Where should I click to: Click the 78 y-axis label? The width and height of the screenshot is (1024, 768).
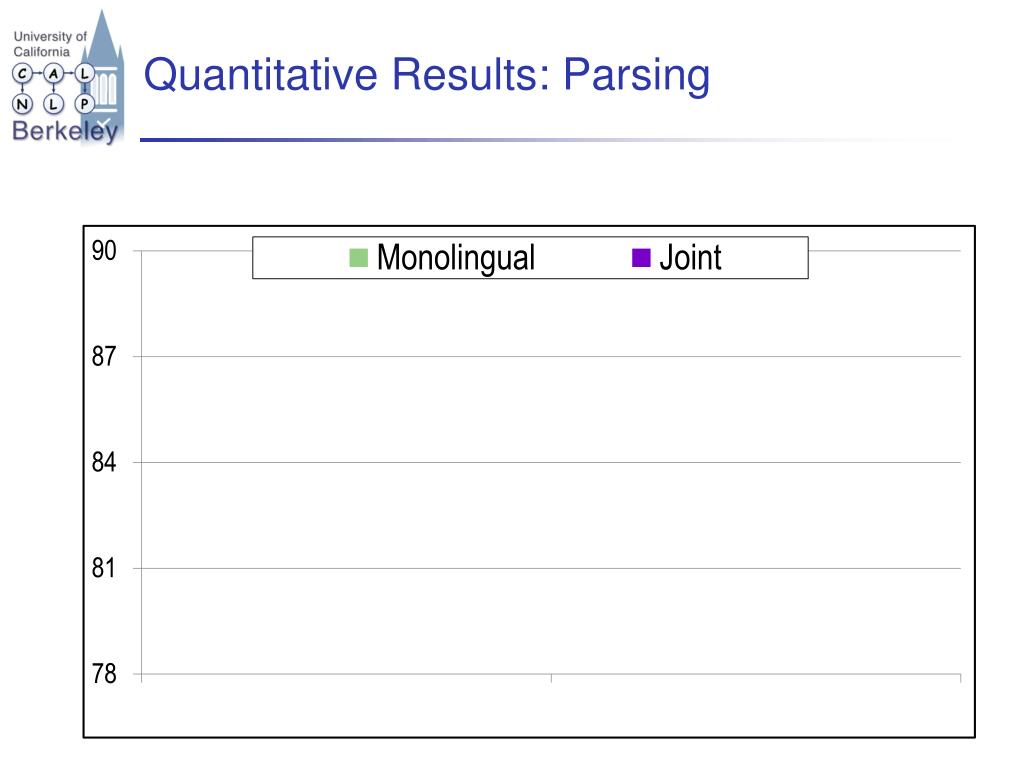(104, 674)
